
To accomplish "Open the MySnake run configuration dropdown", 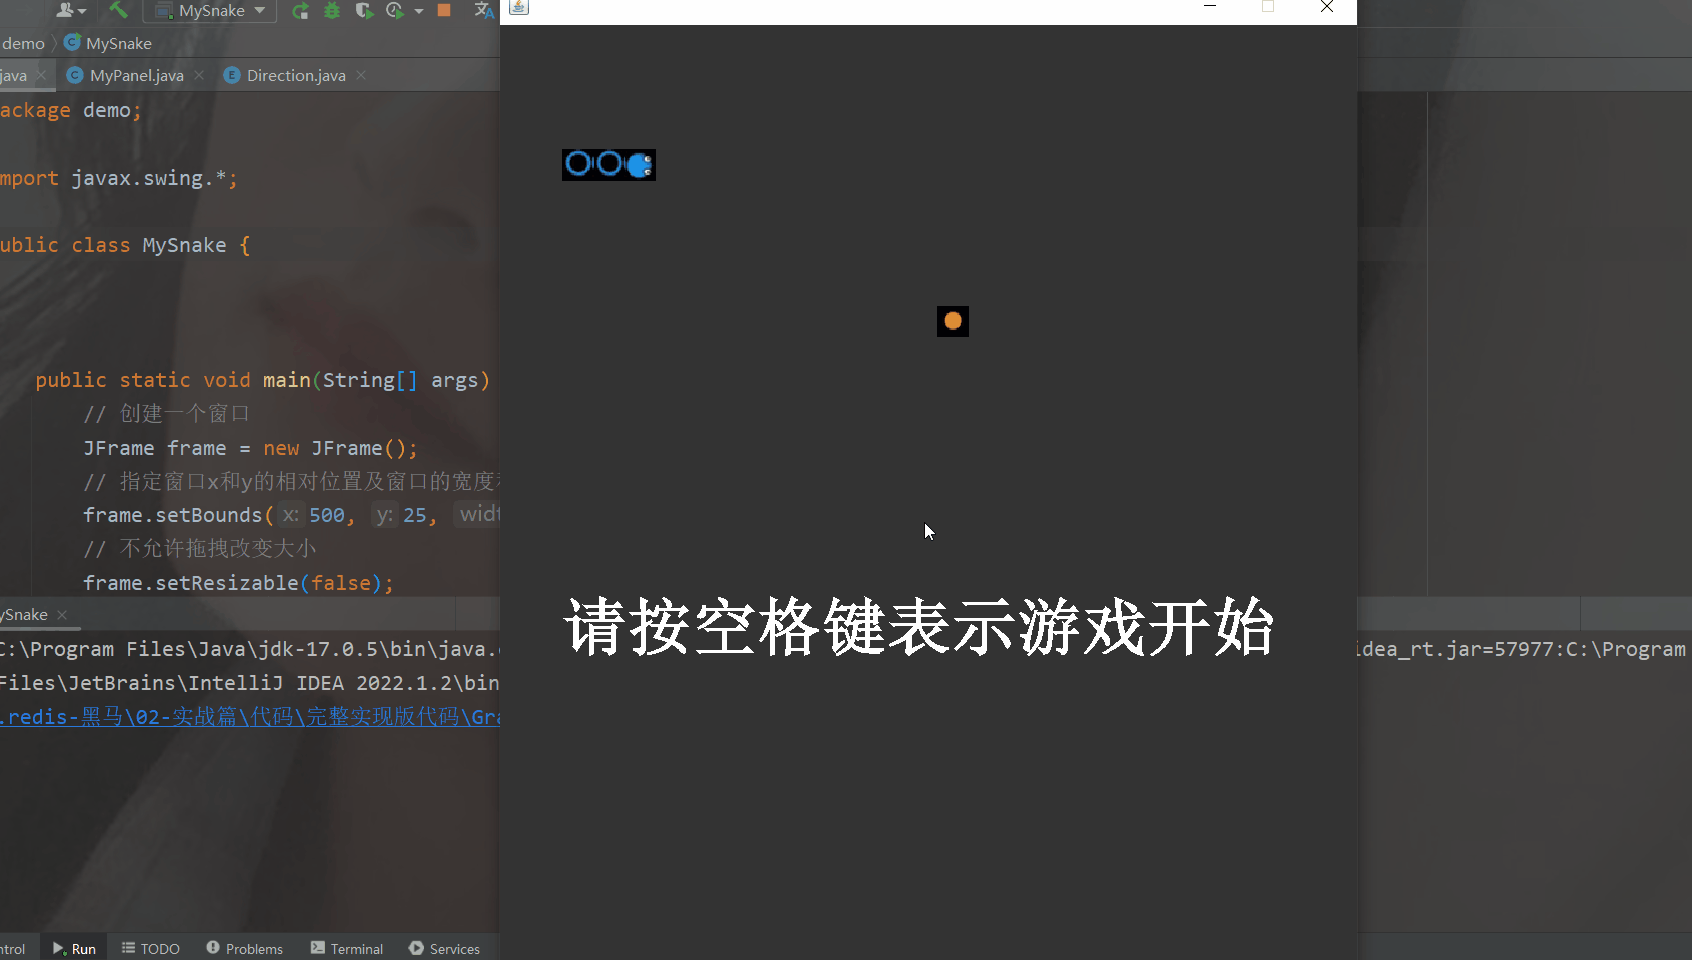I will [x=210, y=10].
